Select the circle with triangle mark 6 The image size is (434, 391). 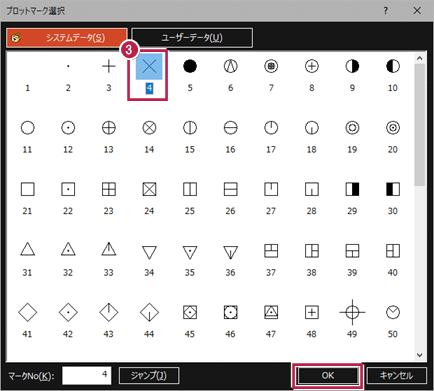230,66
